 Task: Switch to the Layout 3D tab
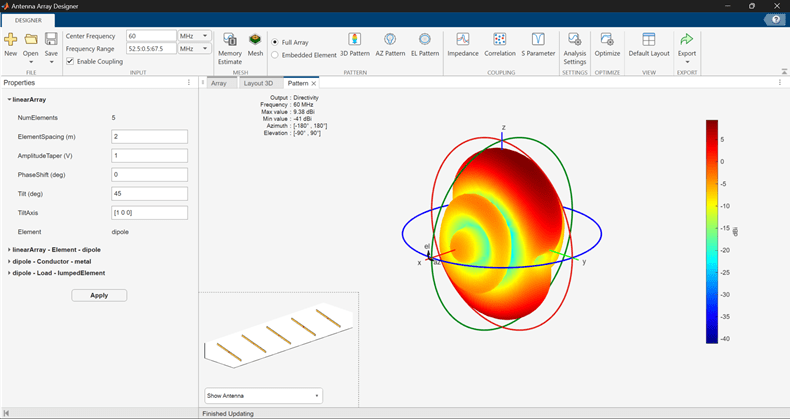click(258, 83)
